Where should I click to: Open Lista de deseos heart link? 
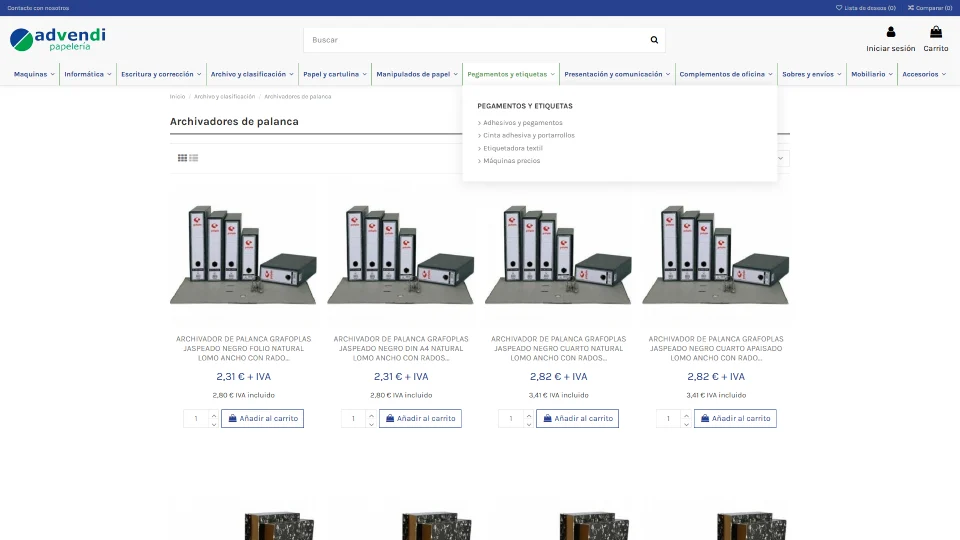pyautogui.click(x=866, y=8)
